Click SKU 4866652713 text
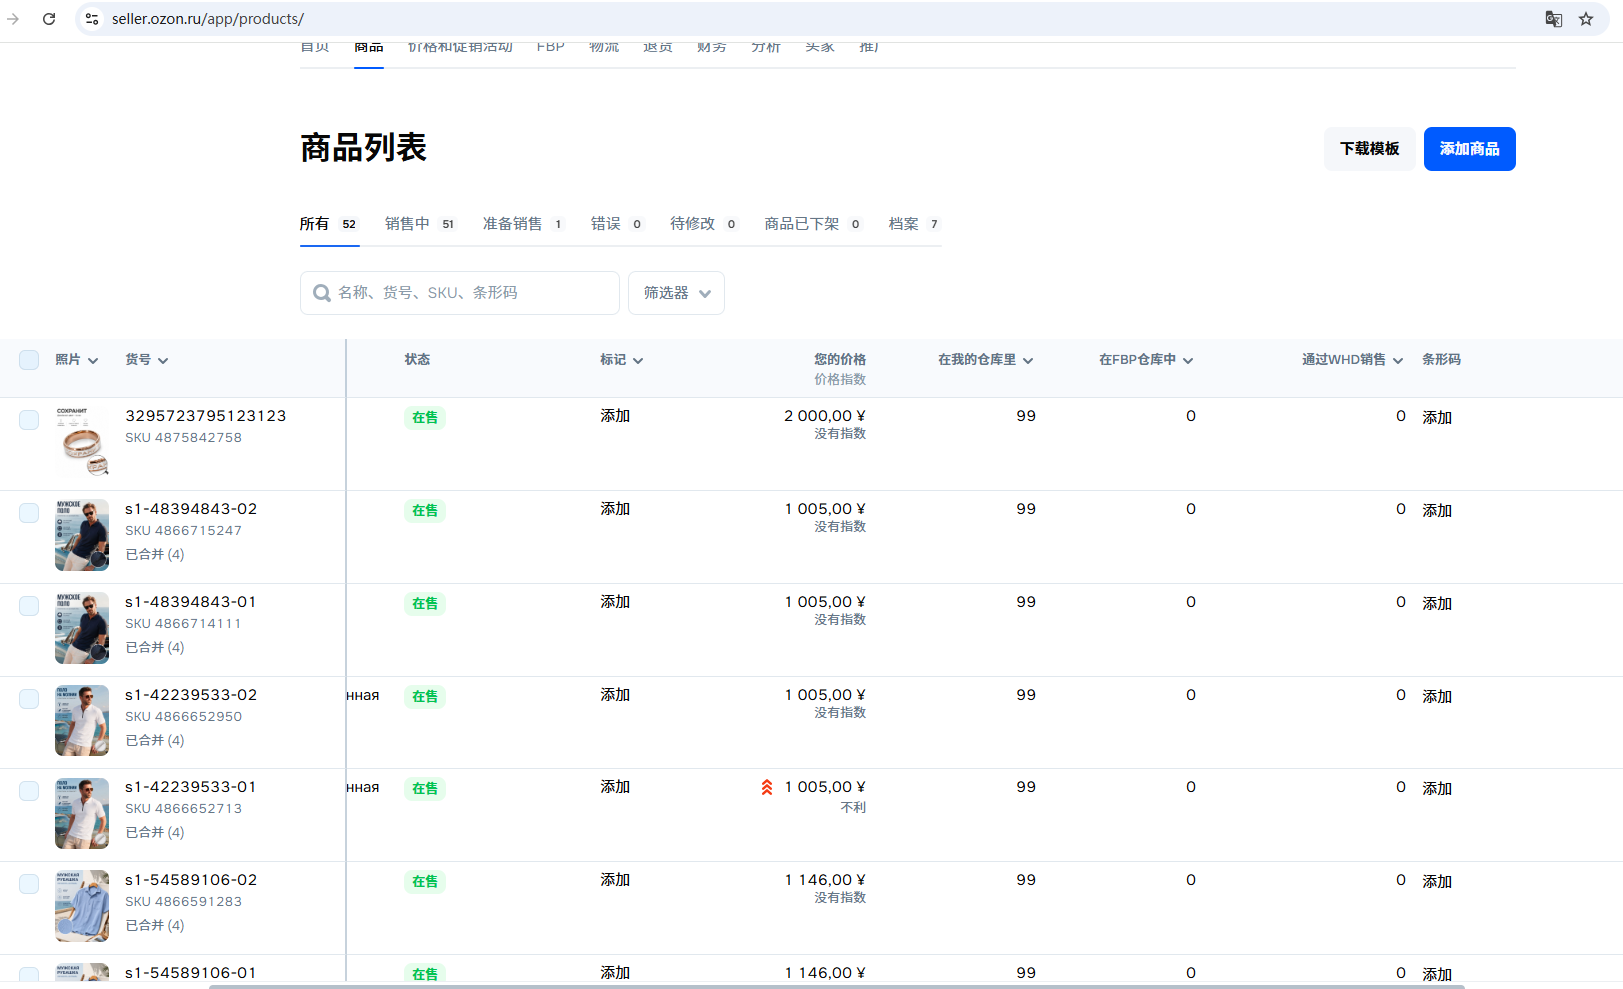The height and width of the screenshot is (989, 1623). [183, 809]
